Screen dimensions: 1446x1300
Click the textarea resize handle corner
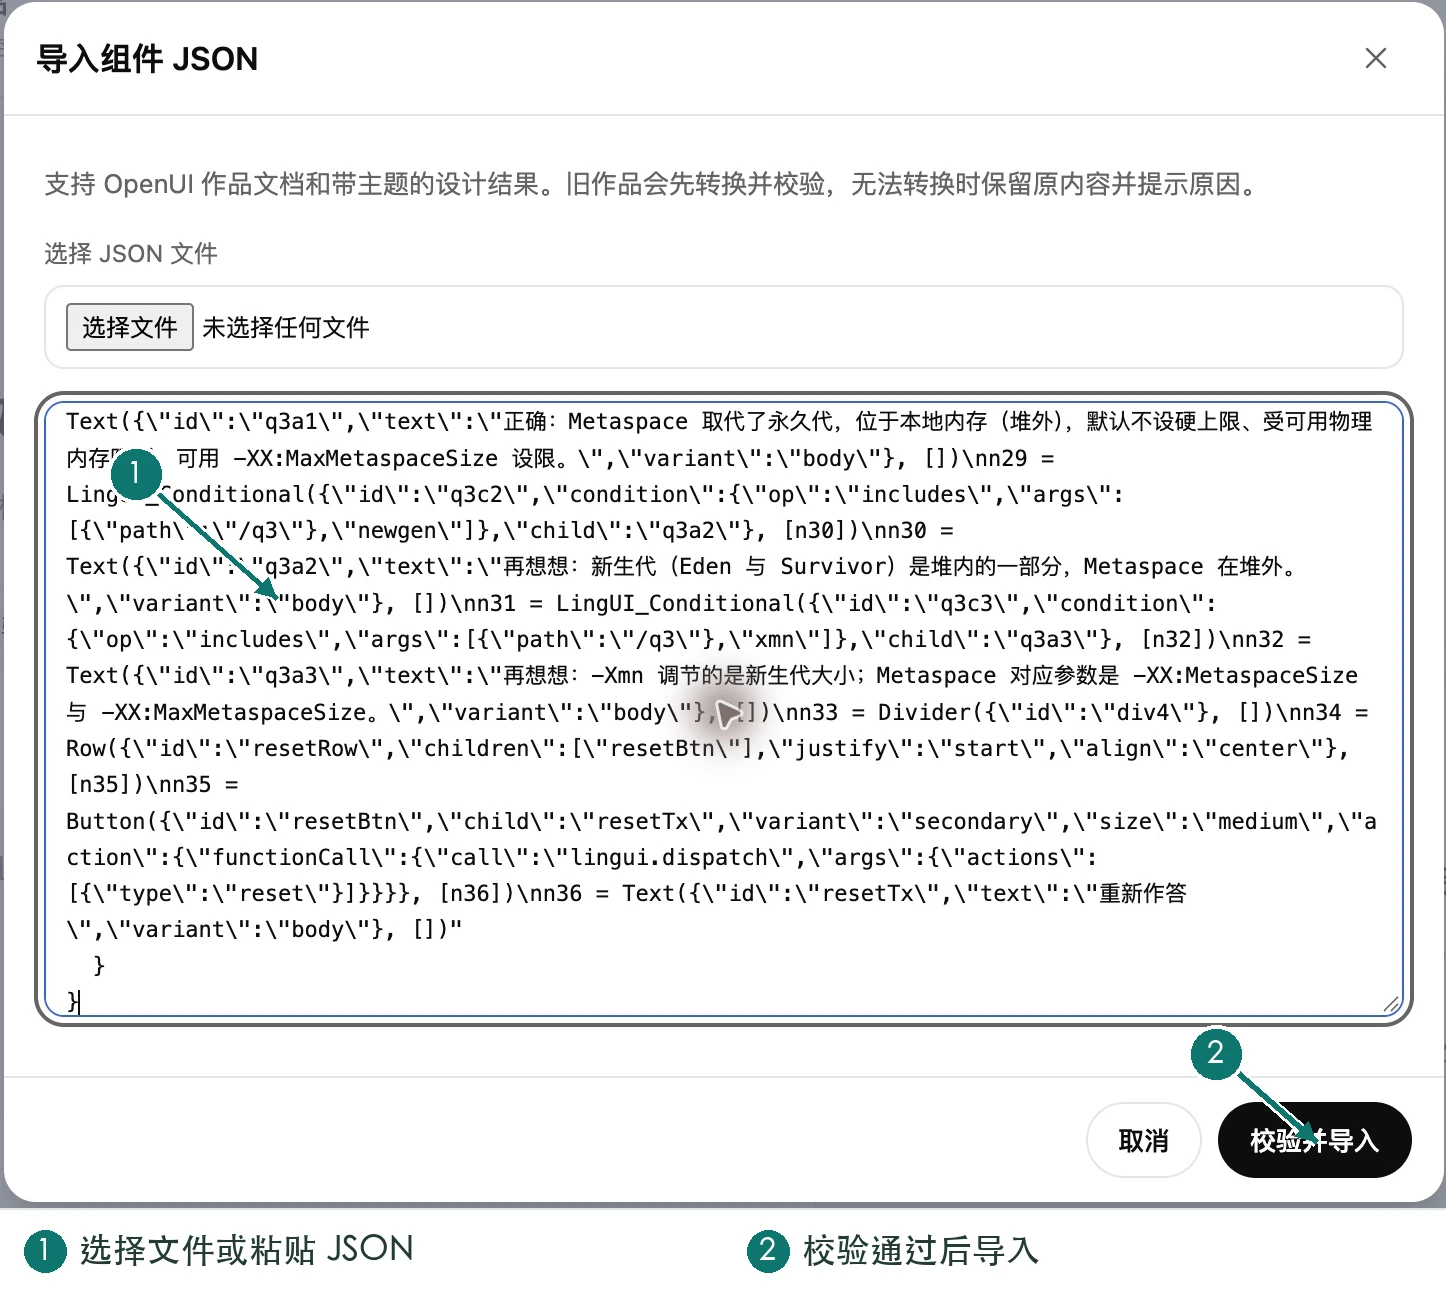pyautogui.click(x=1391, y=1004)
